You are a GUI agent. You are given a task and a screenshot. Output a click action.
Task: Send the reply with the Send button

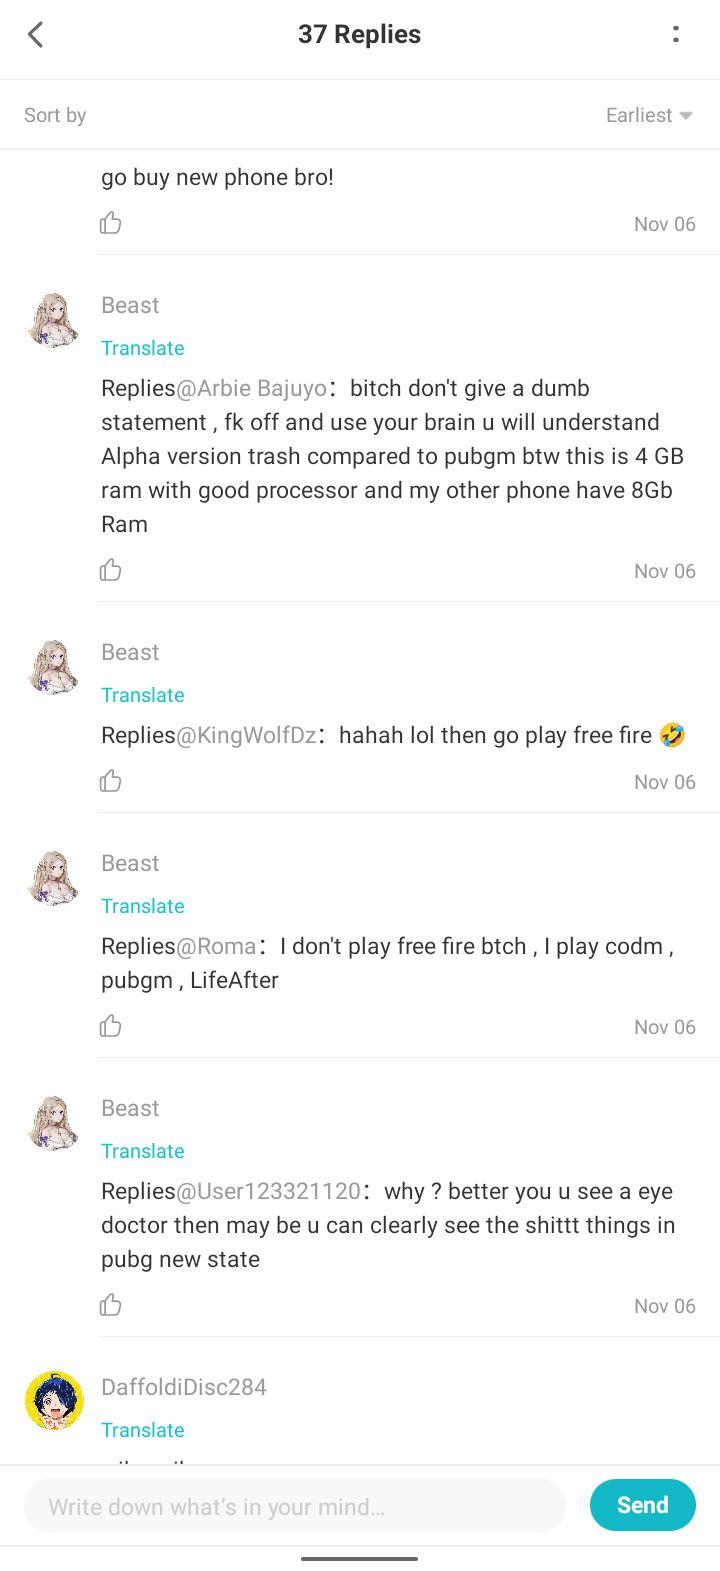[643, 1505]
